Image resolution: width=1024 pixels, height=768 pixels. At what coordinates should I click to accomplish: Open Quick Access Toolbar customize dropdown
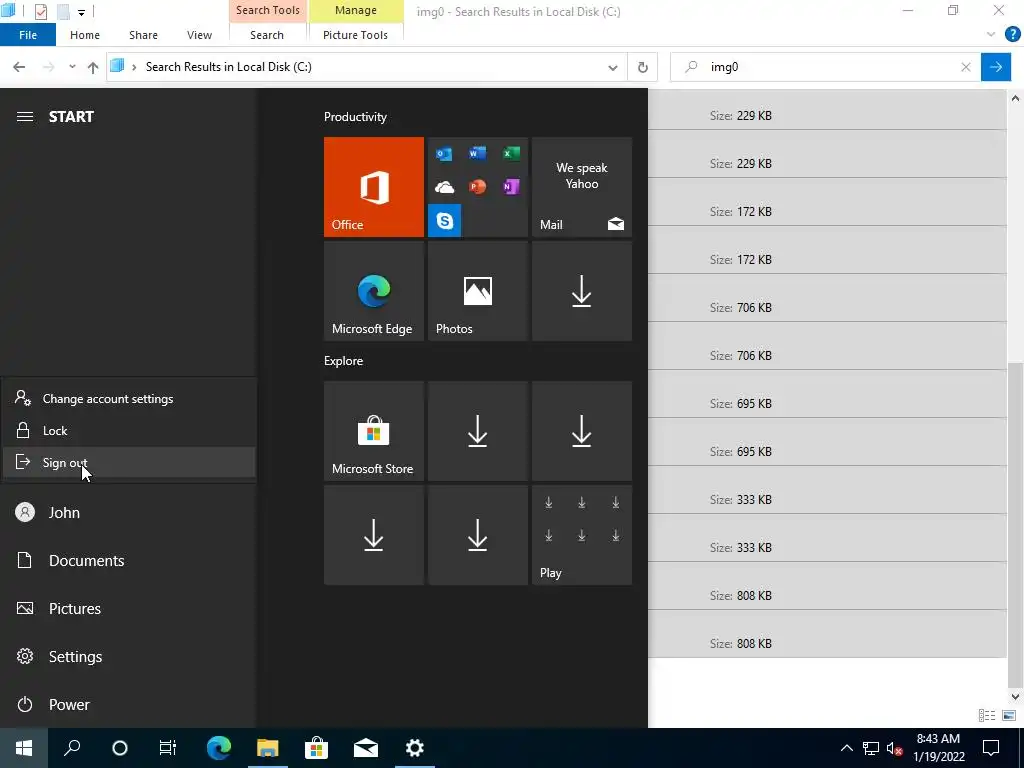coord(81,12)
